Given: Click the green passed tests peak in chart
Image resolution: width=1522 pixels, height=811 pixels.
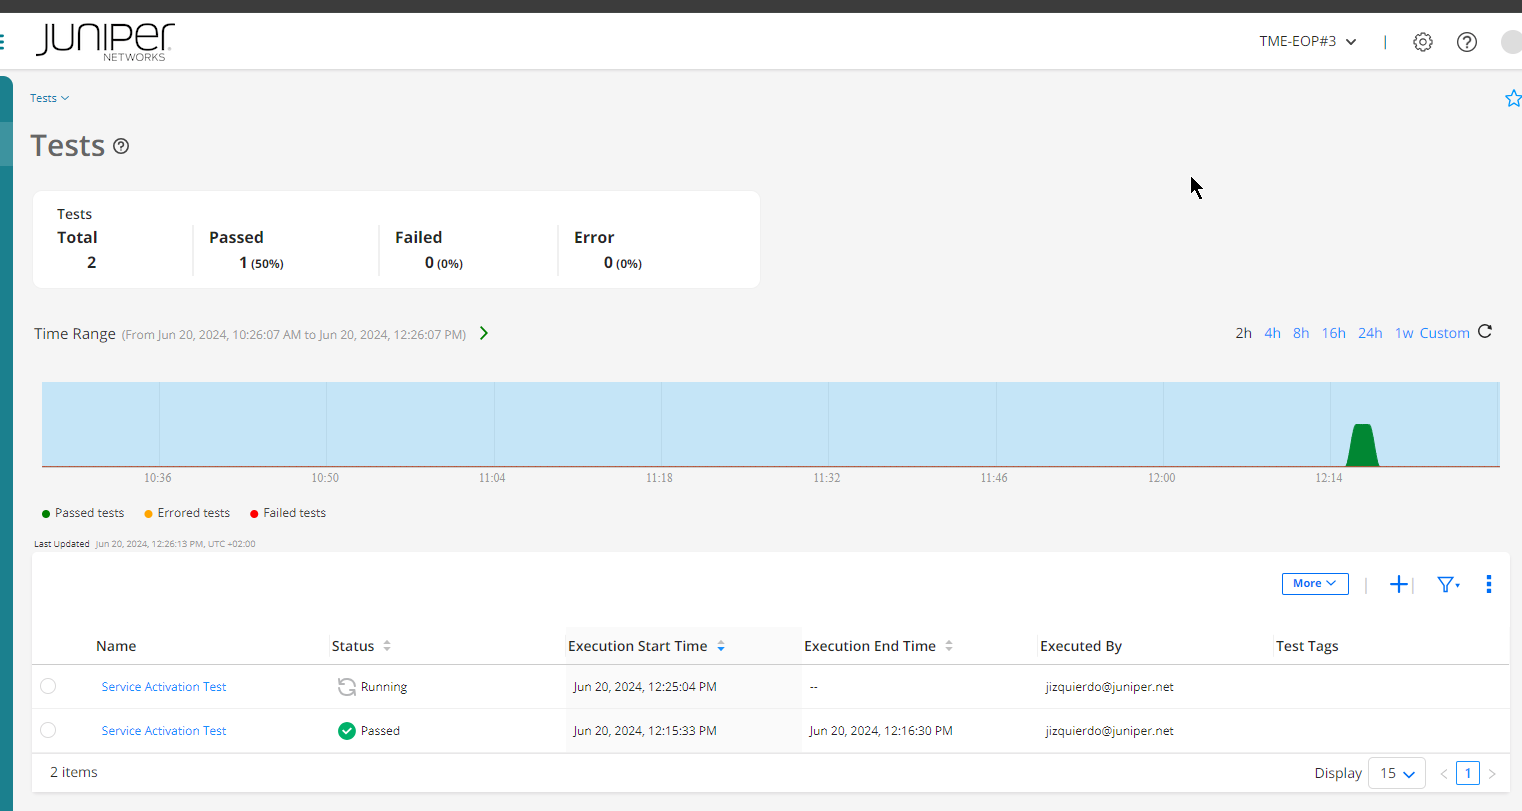Looking at the screenshot, I should point(1362,445).
